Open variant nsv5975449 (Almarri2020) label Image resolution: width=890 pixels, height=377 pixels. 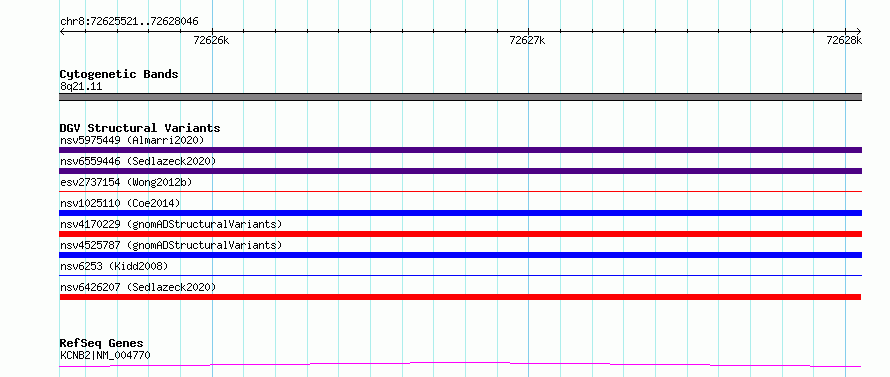pos(132,140)
